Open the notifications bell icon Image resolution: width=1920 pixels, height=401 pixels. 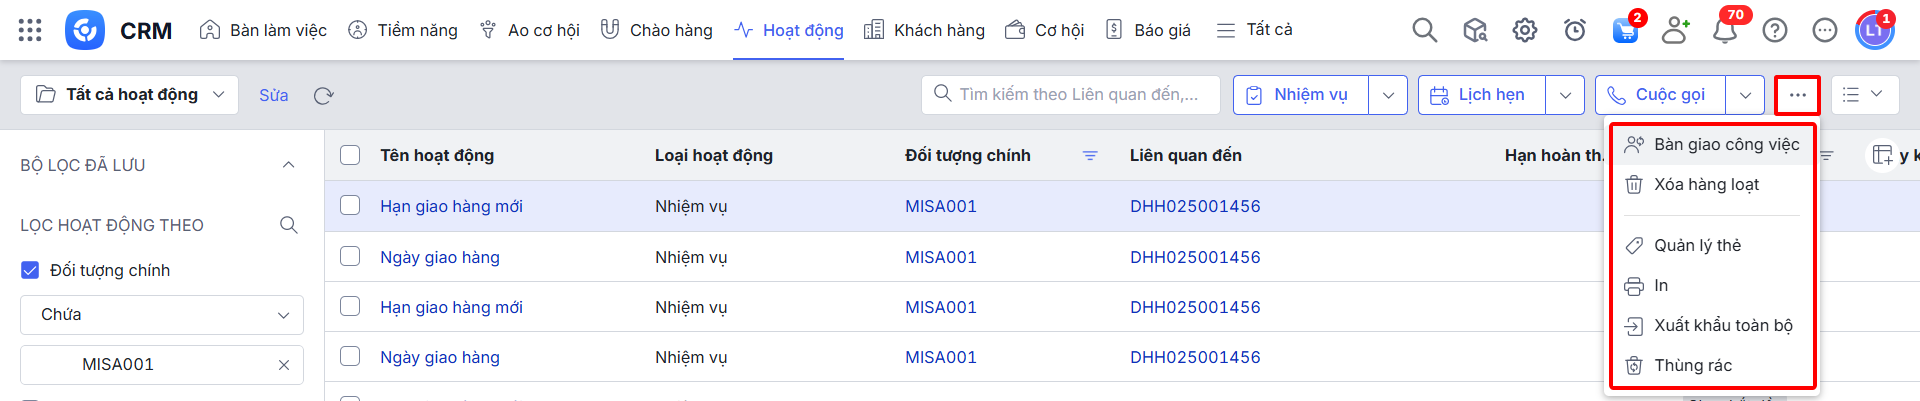1725,30
